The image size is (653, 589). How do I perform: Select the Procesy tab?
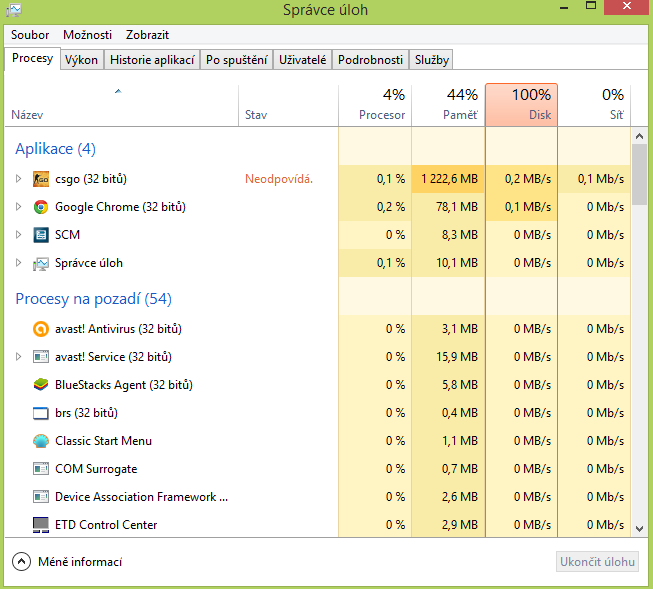[x=32, y=58]
